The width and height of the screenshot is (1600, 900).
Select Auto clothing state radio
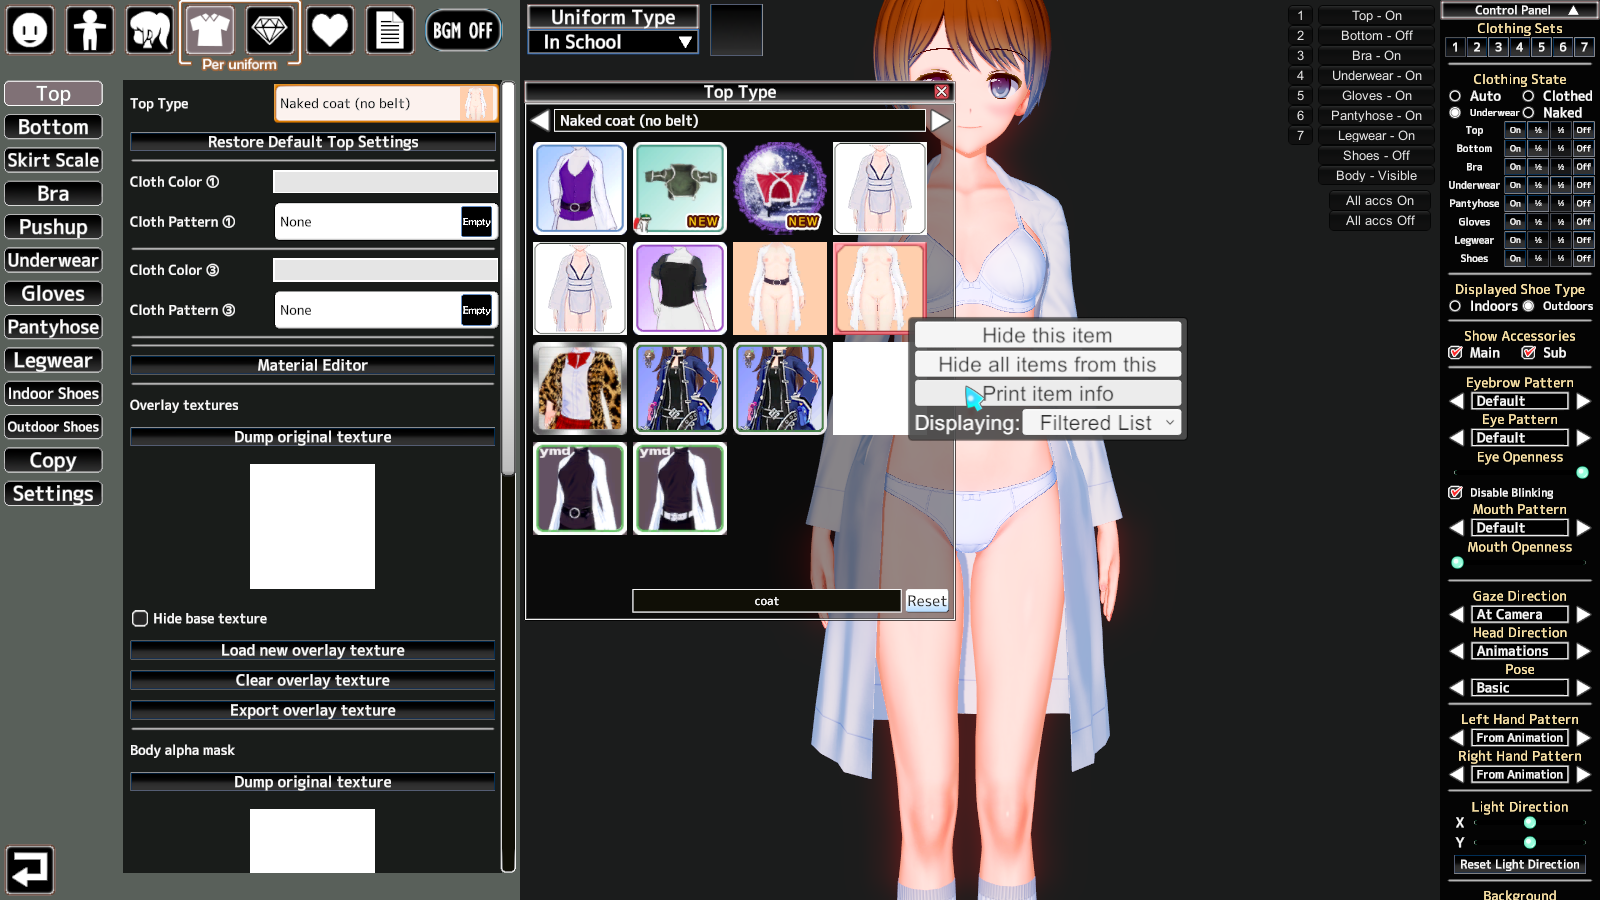point(1455,96)
